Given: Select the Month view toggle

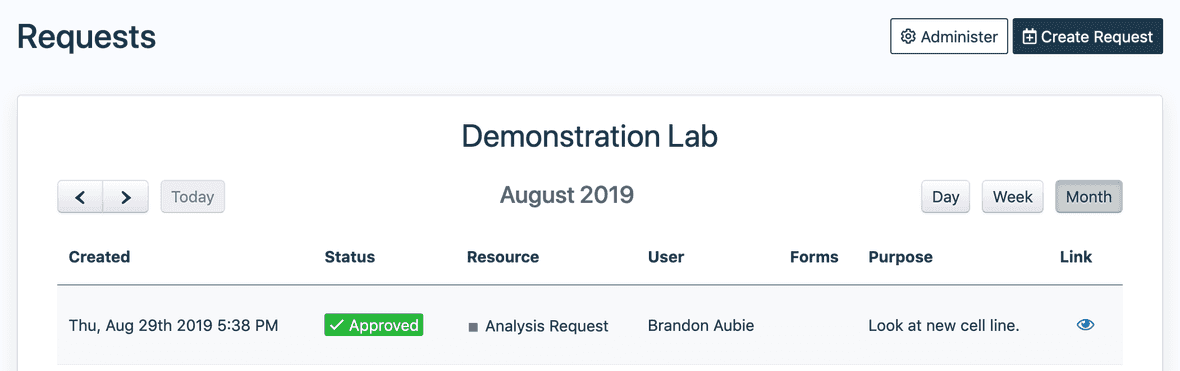Looking at the screenshot, I should (1088, 197).
